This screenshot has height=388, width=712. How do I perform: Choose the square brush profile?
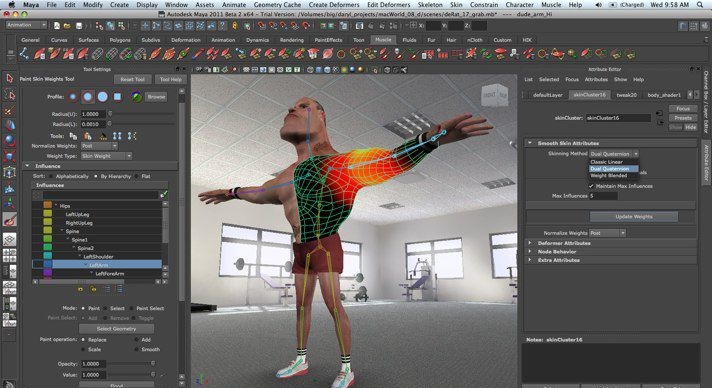click(x=118, y=97)
